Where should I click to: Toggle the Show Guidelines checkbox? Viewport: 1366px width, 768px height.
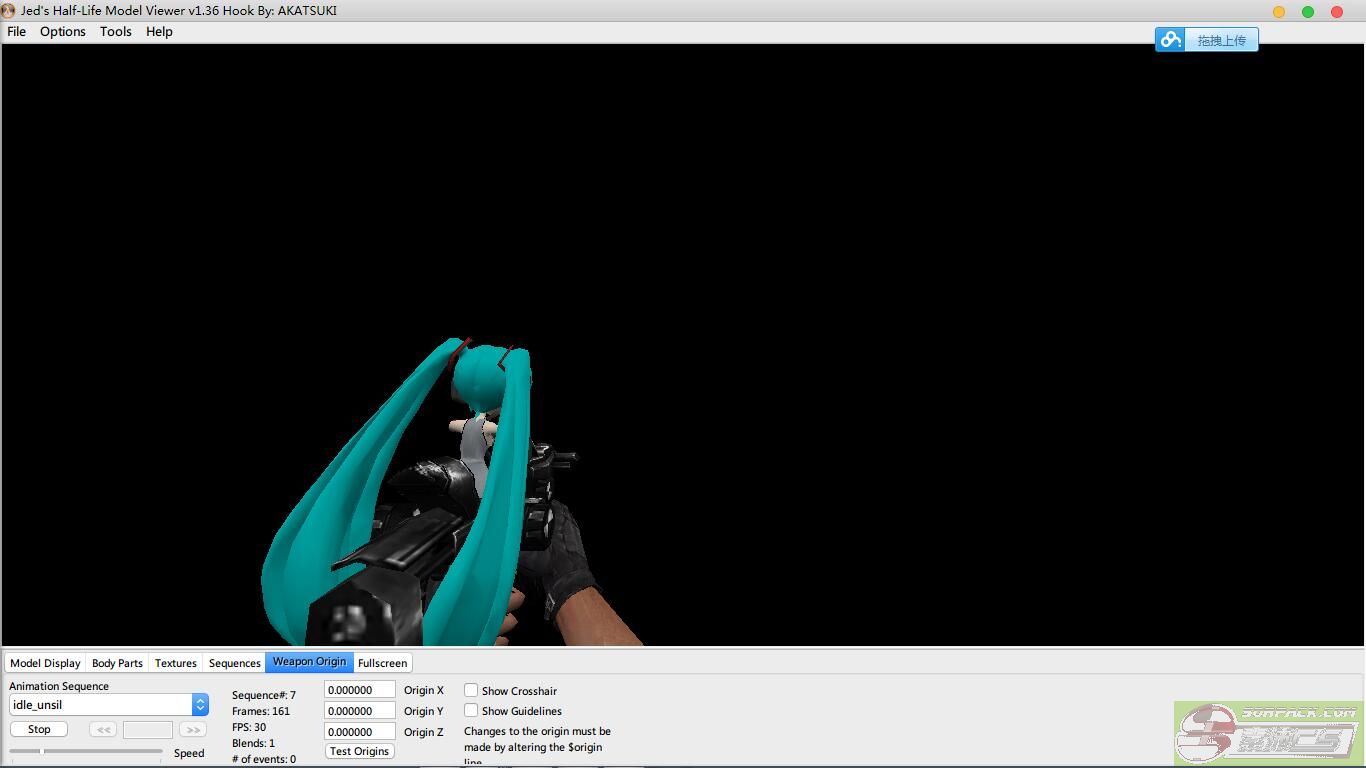(x=471, y=710)
